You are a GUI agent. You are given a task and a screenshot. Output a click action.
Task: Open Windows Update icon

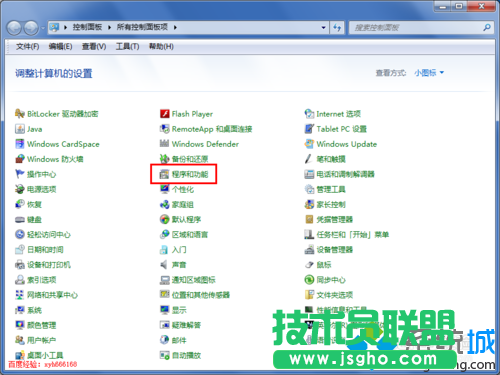tap(309, 144)
